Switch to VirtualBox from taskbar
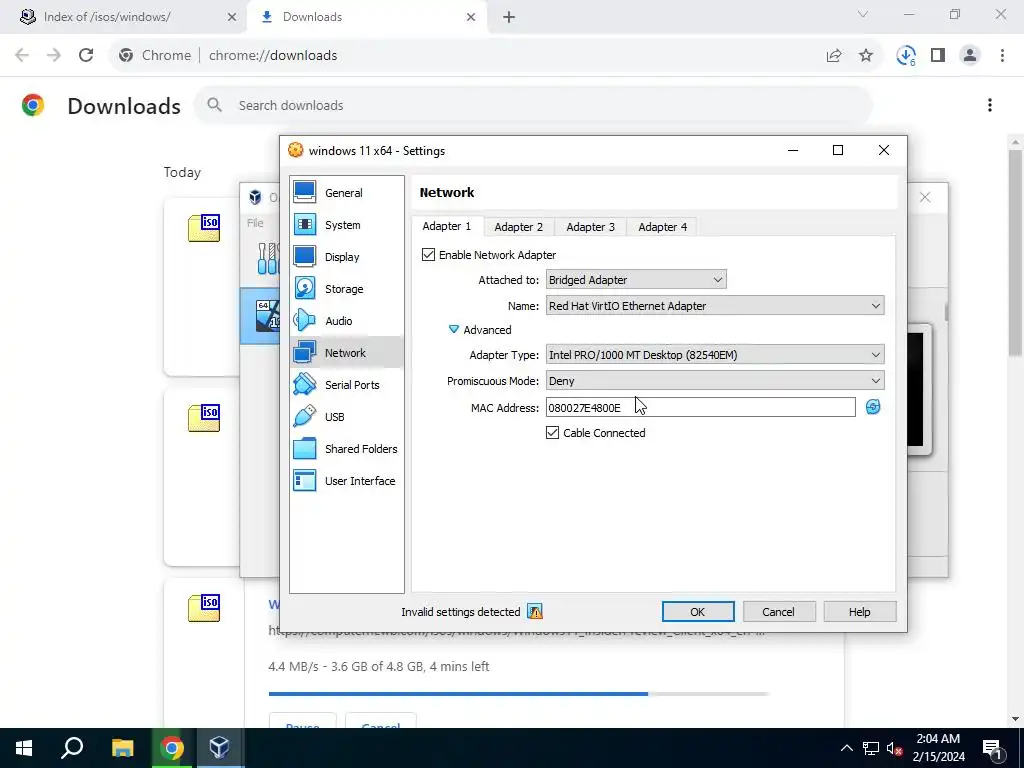 click(219, 748)
